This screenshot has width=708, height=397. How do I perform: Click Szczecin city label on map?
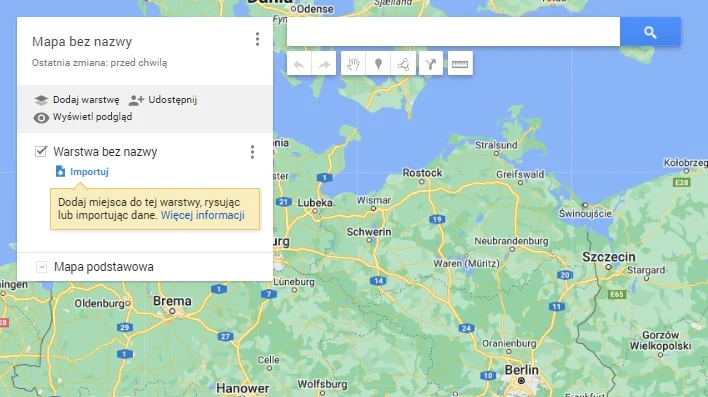point(609,257)
